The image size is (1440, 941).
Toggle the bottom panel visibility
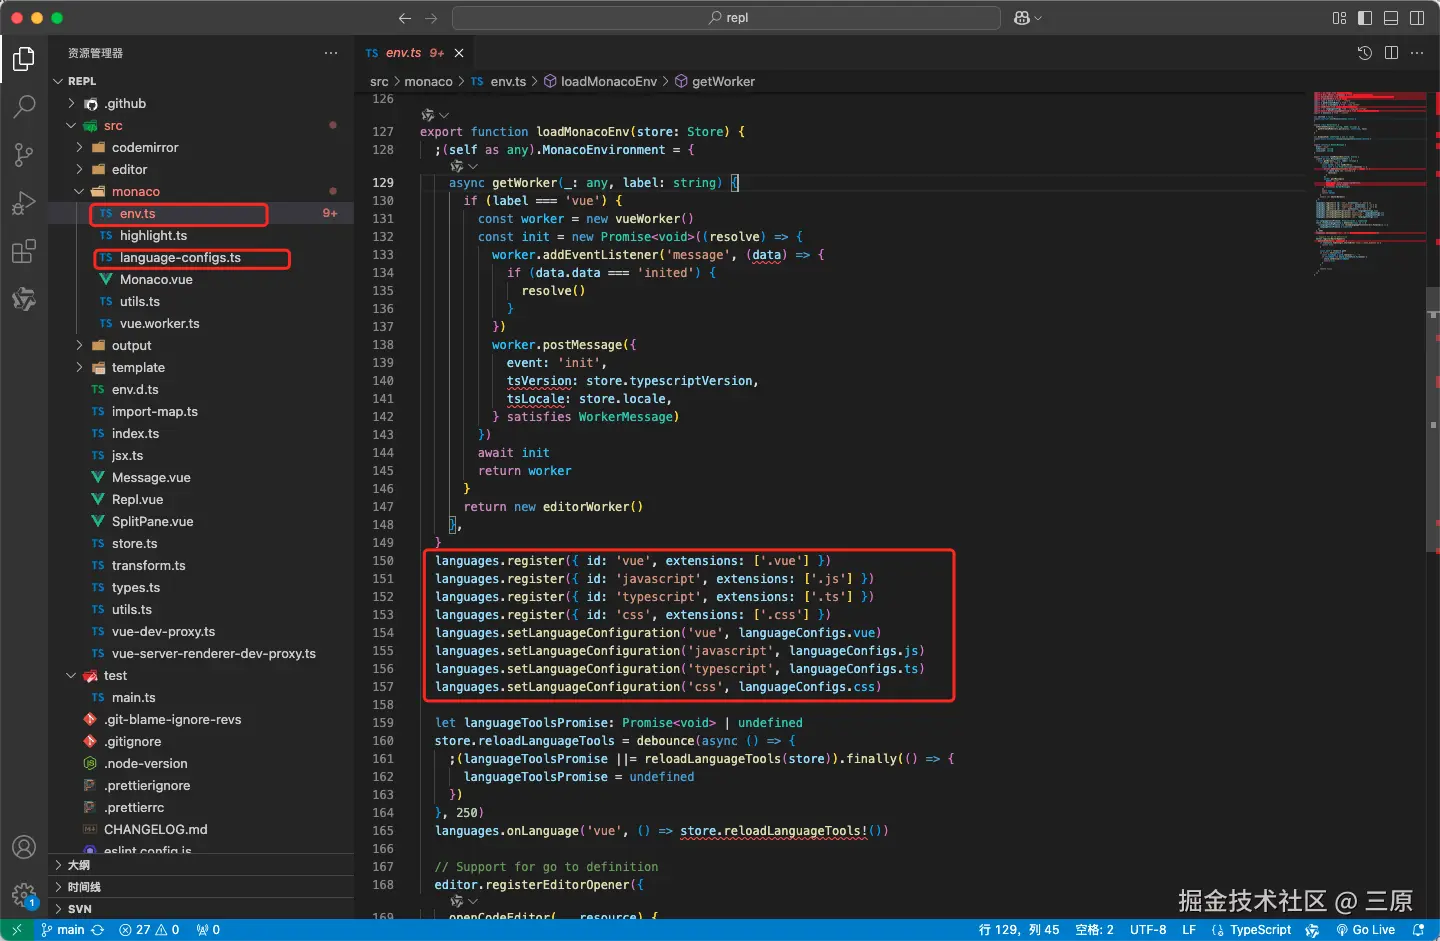pos(1391,18)
